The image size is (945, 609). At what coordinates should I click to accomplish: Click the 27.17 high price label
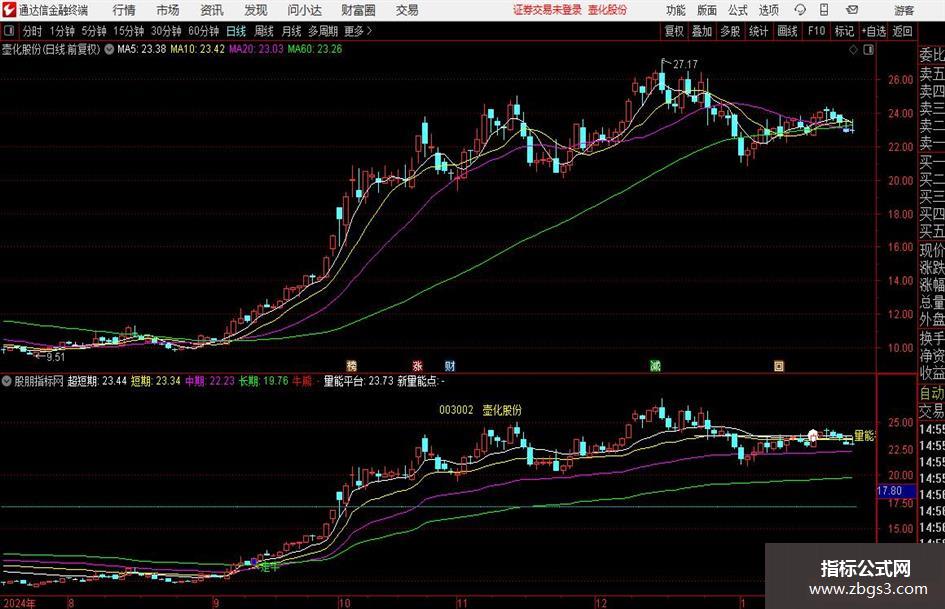tap(685, 64)
